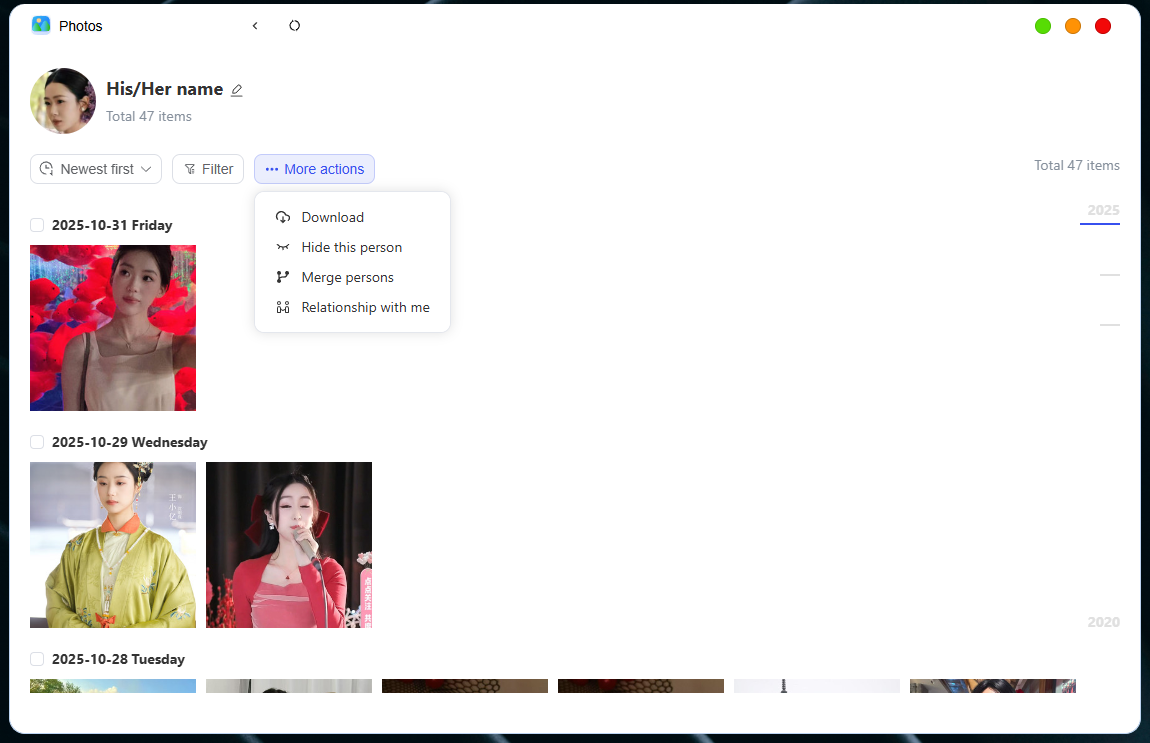The image size is (1150, 743).
Task: Go back with the left arrow icon
Action: click(x=255, y=26)
